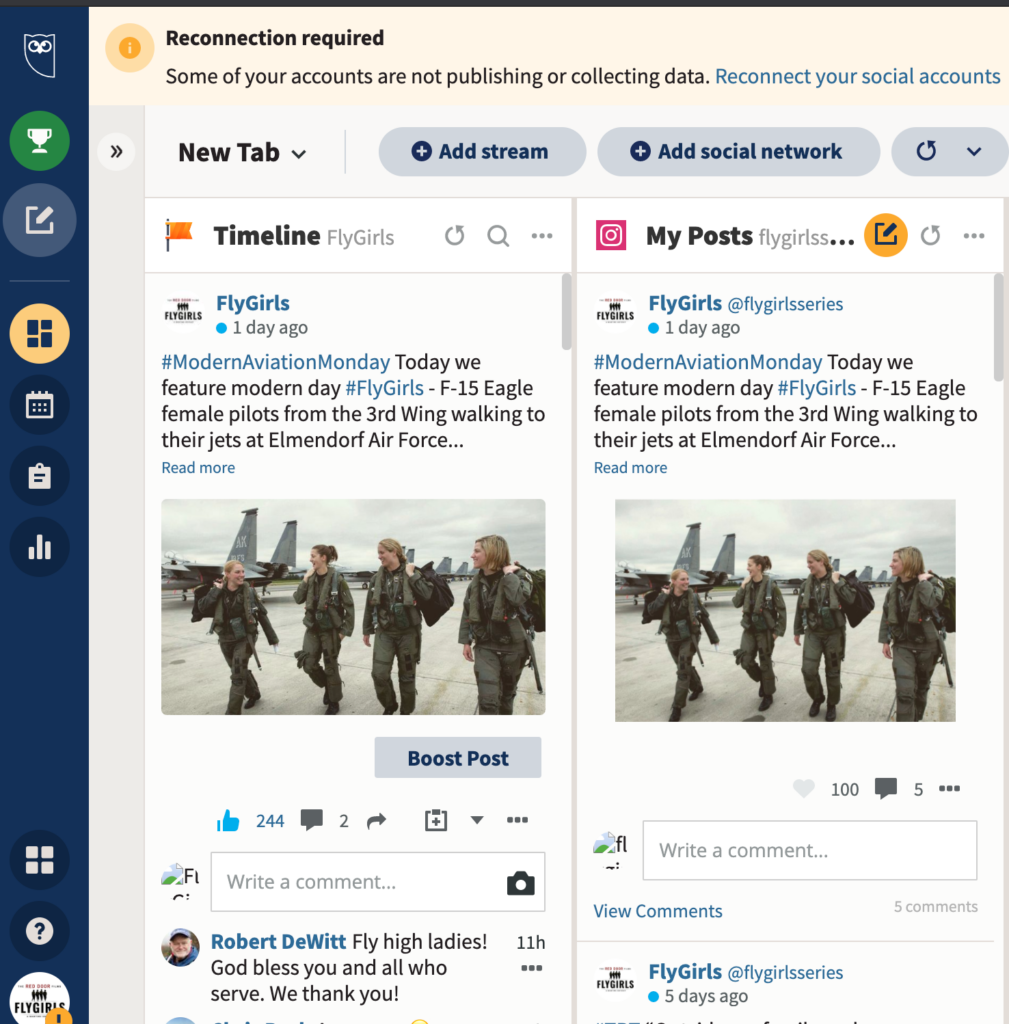Open My Posts stream more options menu

click(974, 236)
